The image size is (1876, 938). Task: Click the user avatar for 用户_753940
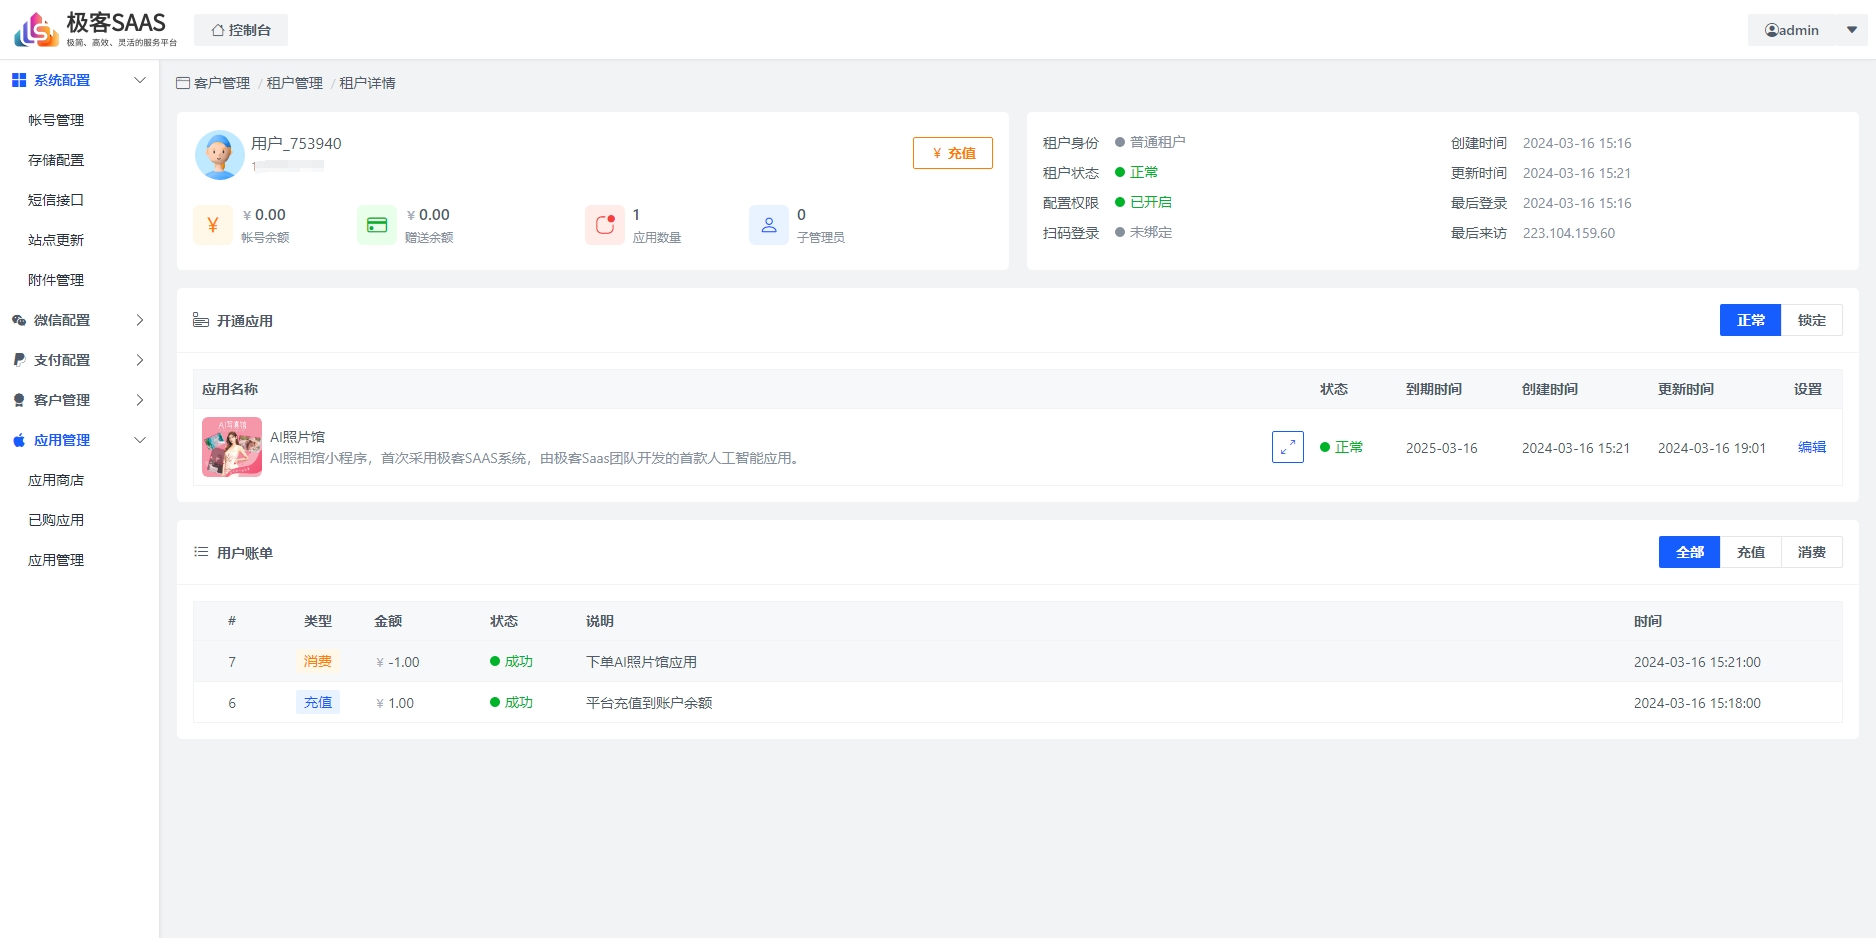[220, 155]
